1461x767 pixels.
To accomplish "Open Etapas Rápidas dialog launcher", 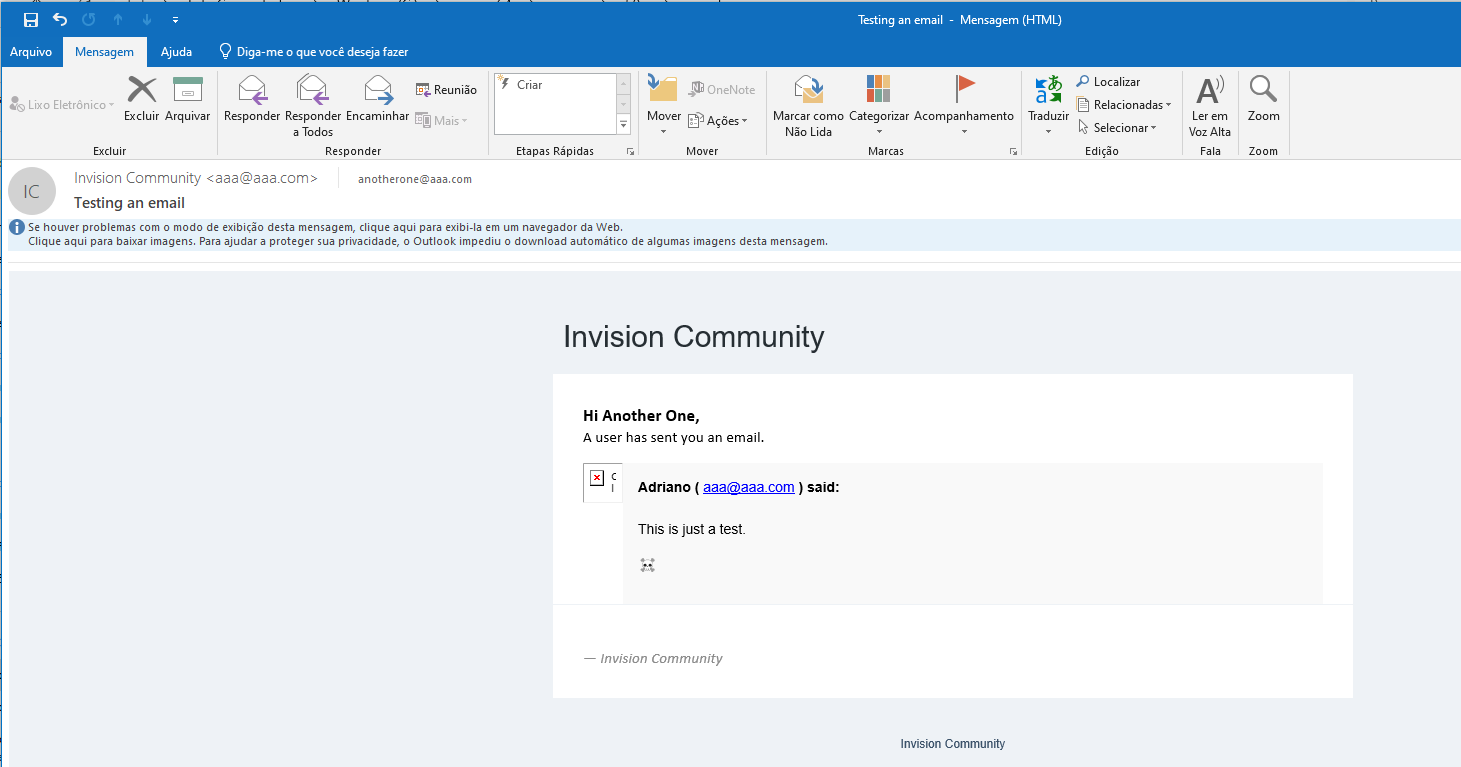I will (630, 152).
